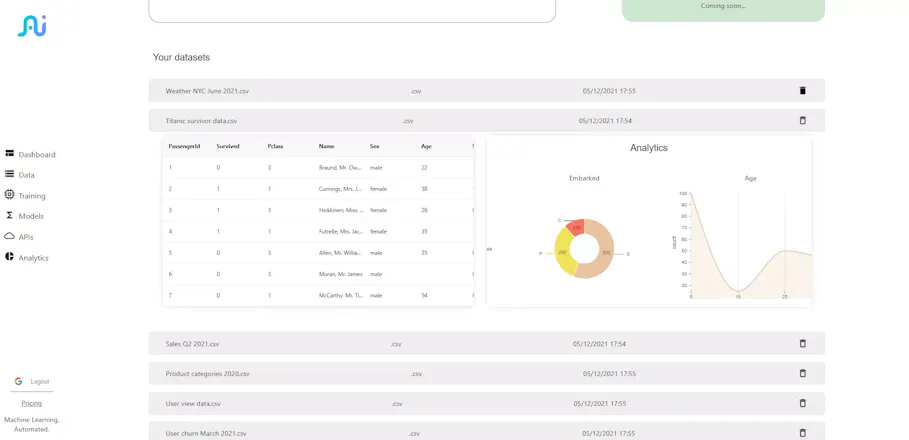This screenshot has width=909, height=440.
Task: Click the Name column header
Action: pos(326,146)
